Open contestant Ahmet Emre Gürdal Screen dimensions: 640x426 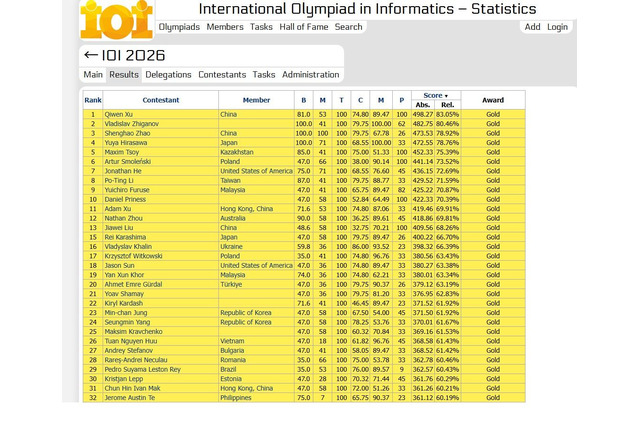(133, 284)
